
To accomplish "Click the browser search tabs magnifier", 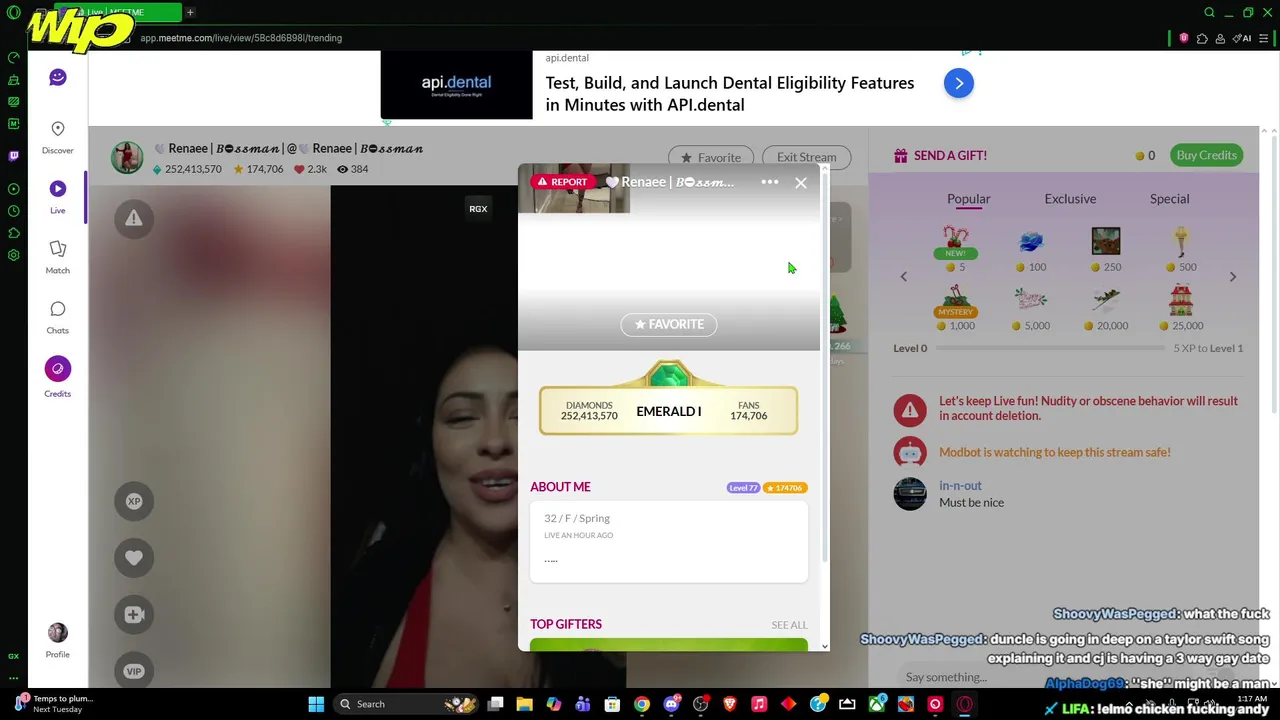I will click(1209, 12).
